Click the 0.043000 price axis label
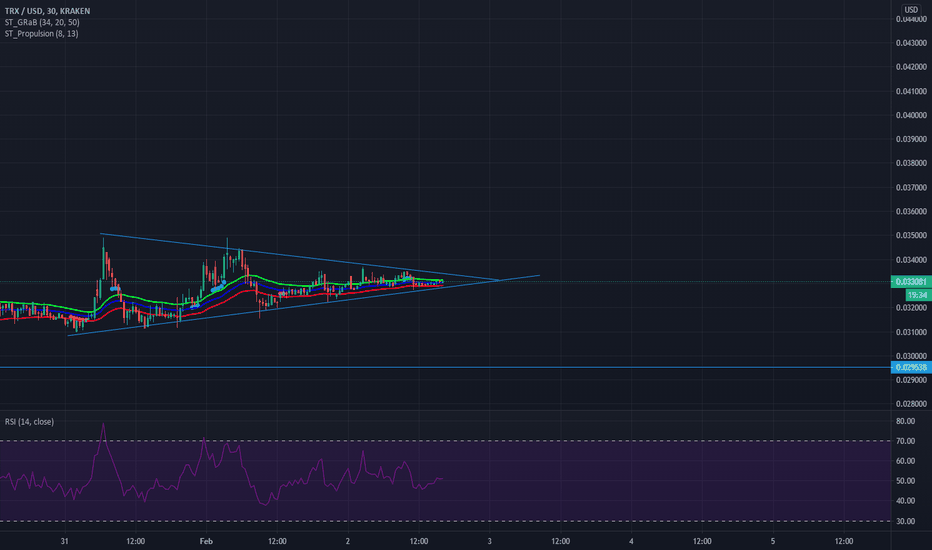This screenshot has width=932, height=550. 911,43
